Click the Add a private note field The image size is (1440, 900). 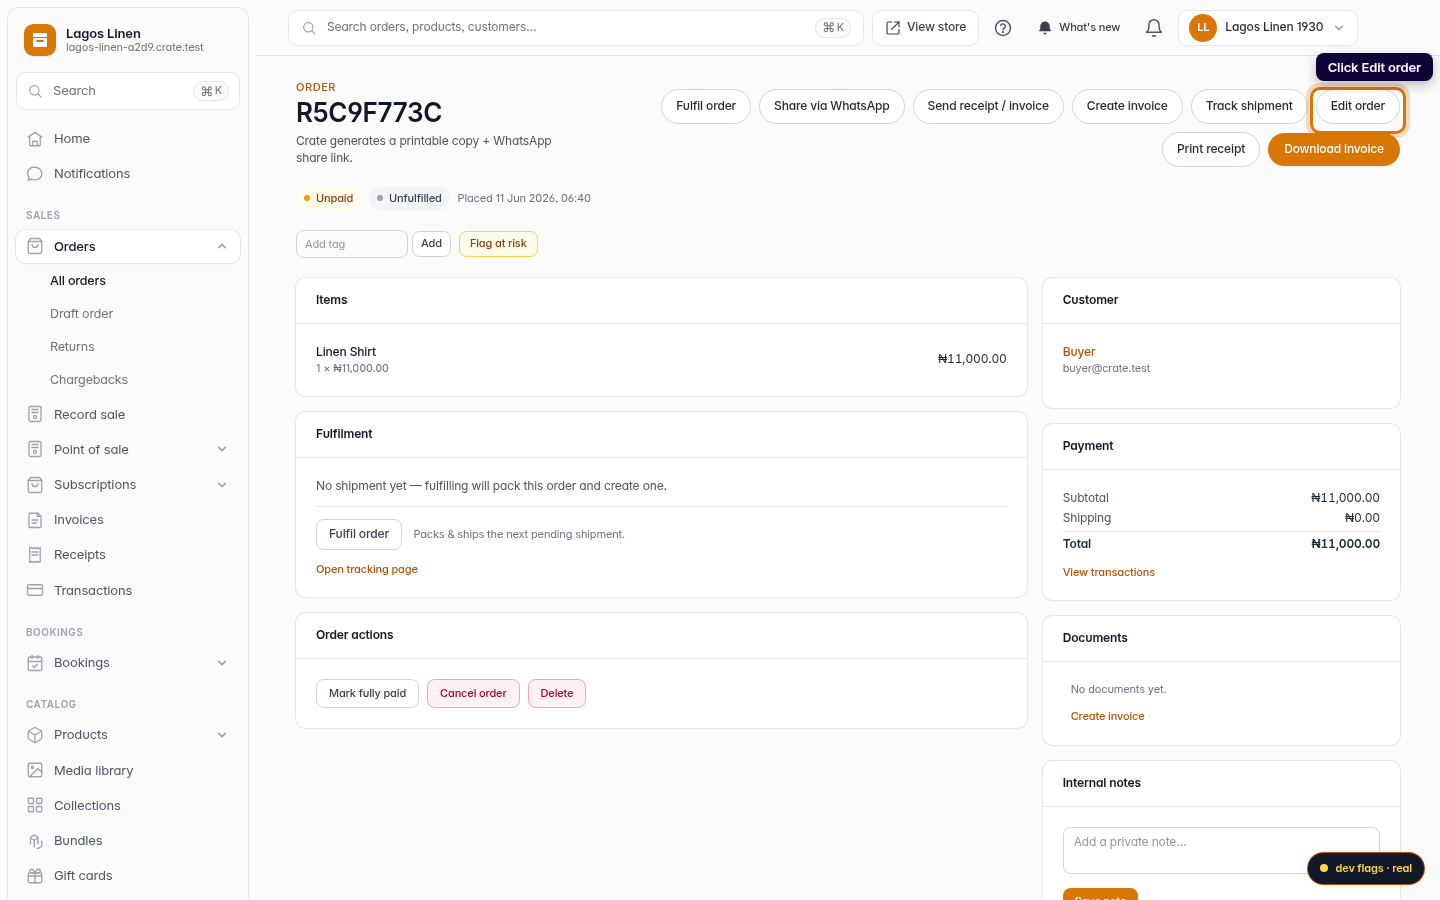(1221, 850)
